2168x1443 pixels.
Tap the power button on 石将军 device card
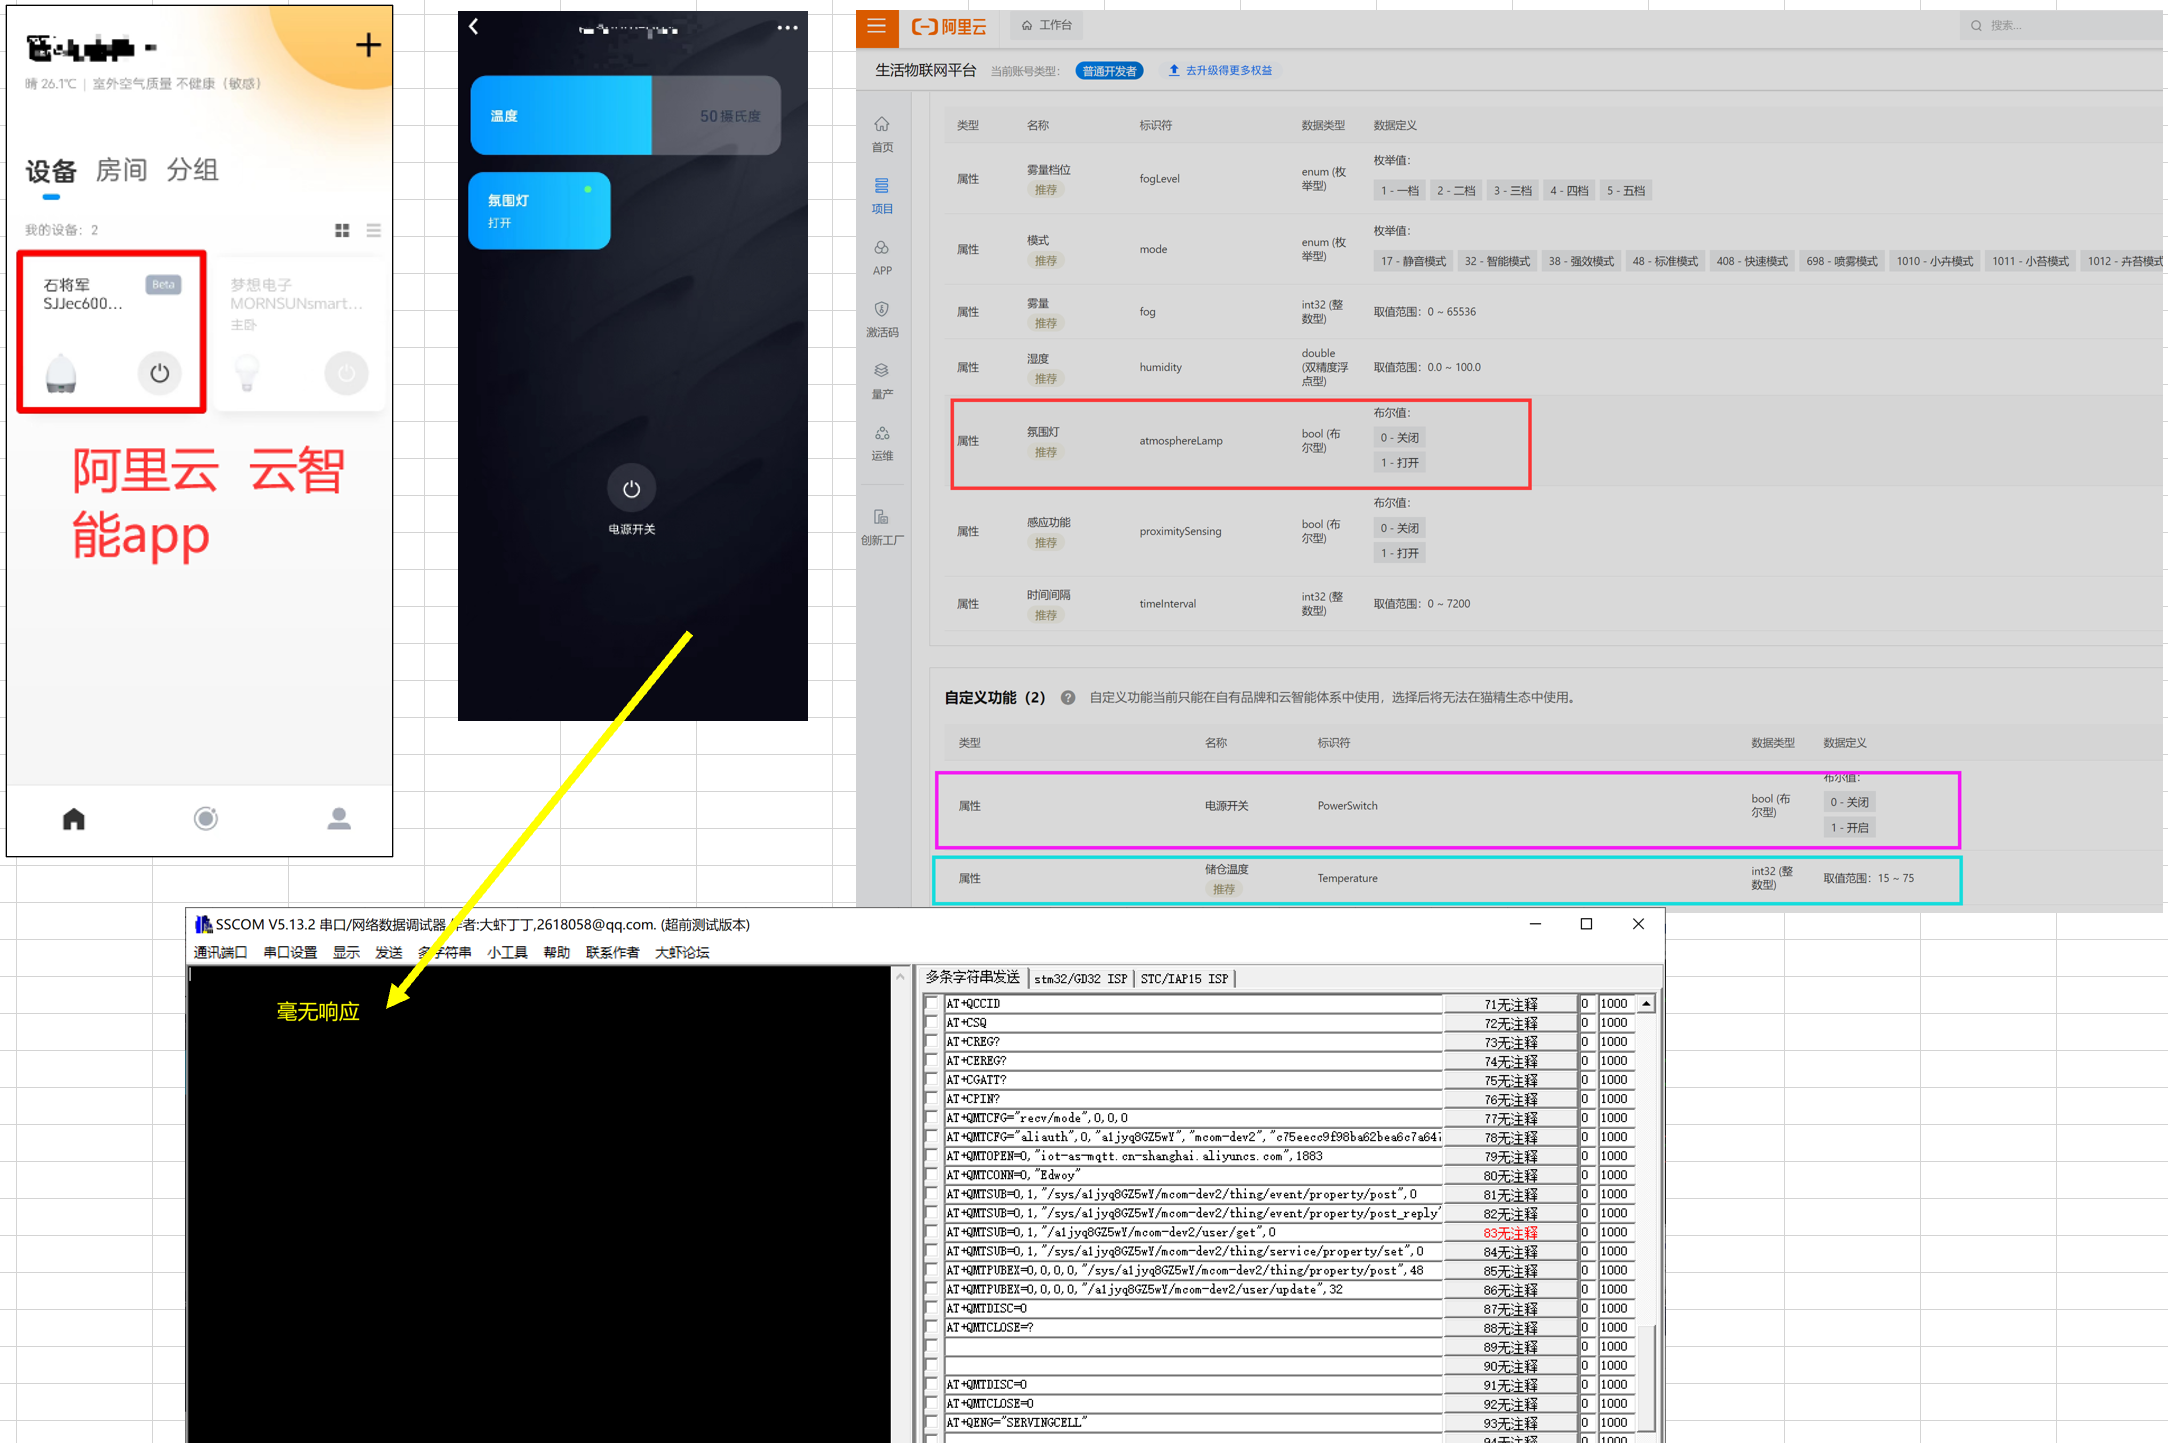pos(159,373)
